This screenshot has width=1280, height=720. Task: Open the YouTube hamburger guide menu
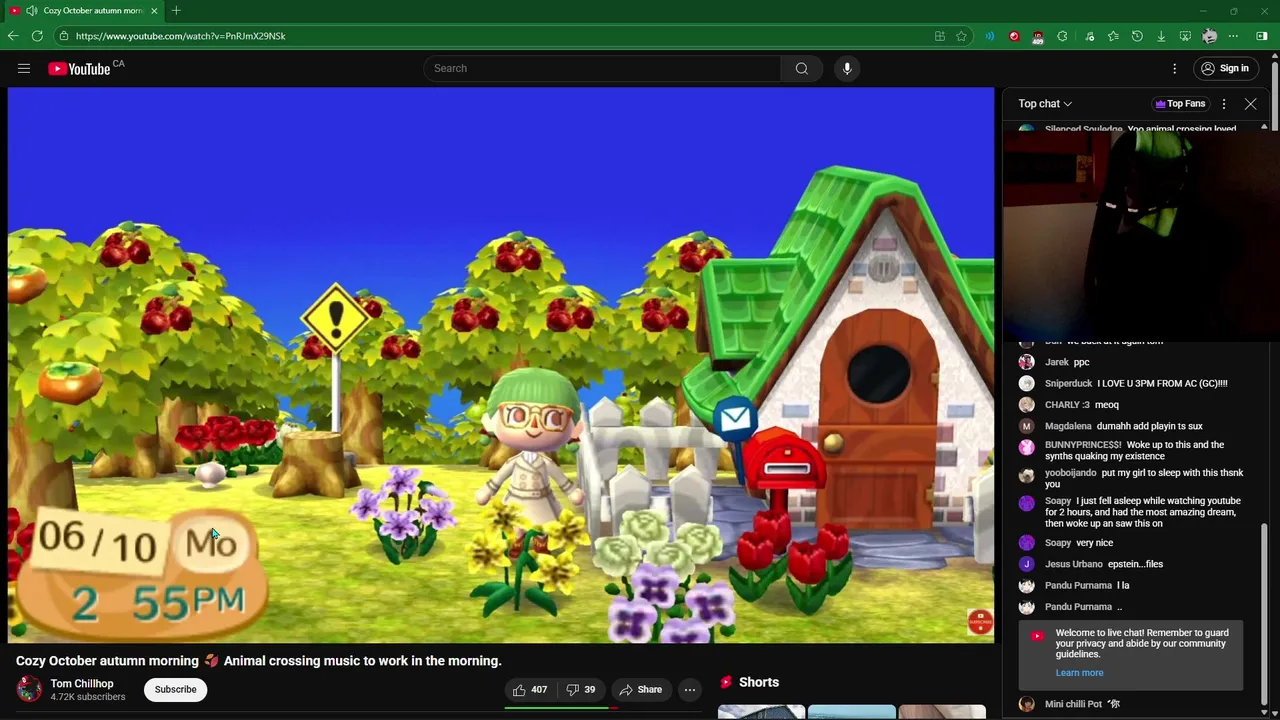[x=24, y=68]
